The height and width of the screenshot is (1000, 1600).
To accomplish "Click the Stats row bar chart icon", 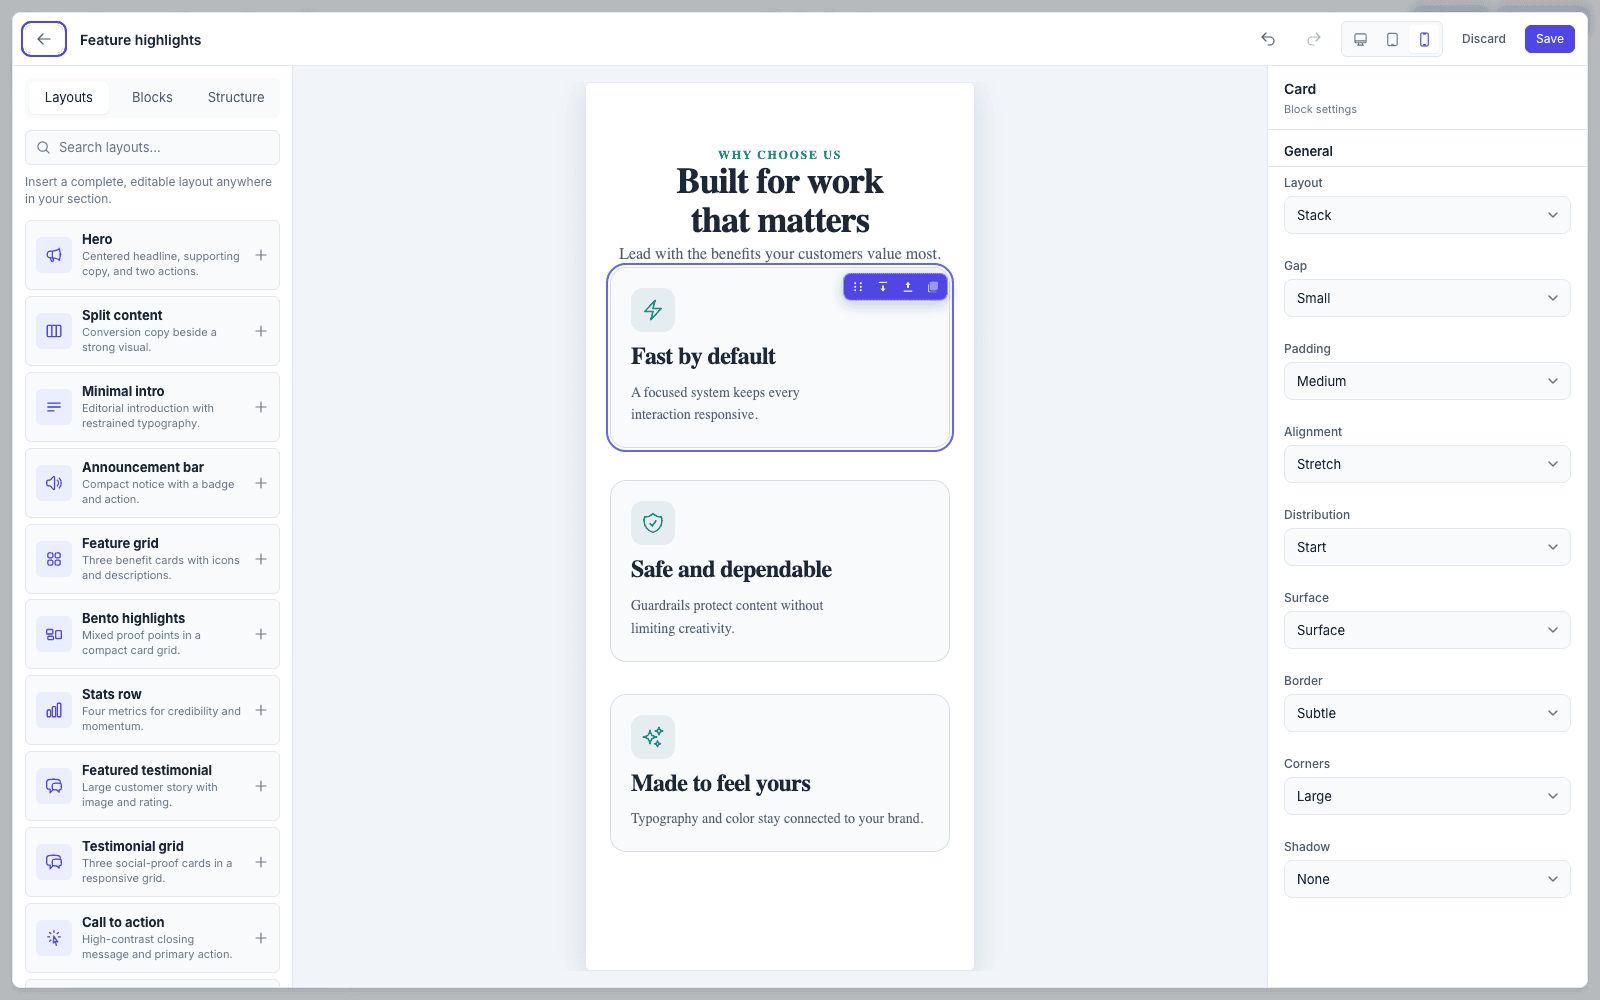I will click(x=54, y=710).
